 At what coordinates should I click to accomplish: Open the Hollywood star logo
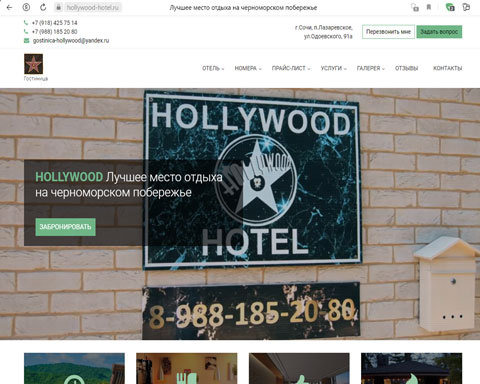click(x=33, y=64)
